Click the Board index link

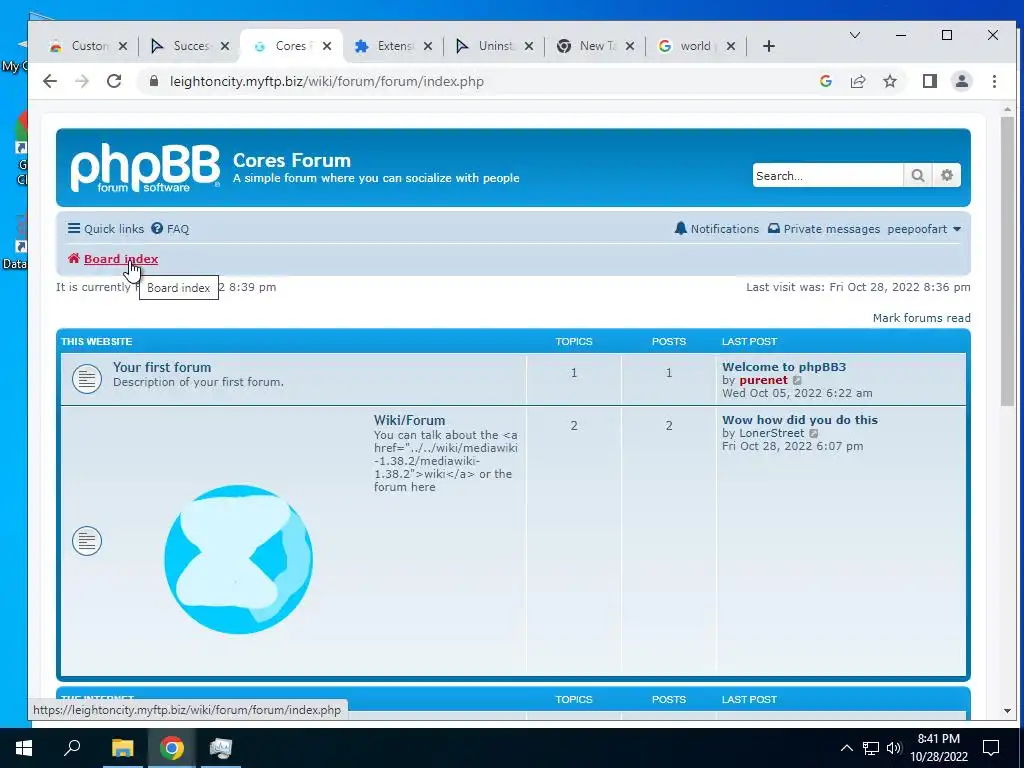[121, 259]
